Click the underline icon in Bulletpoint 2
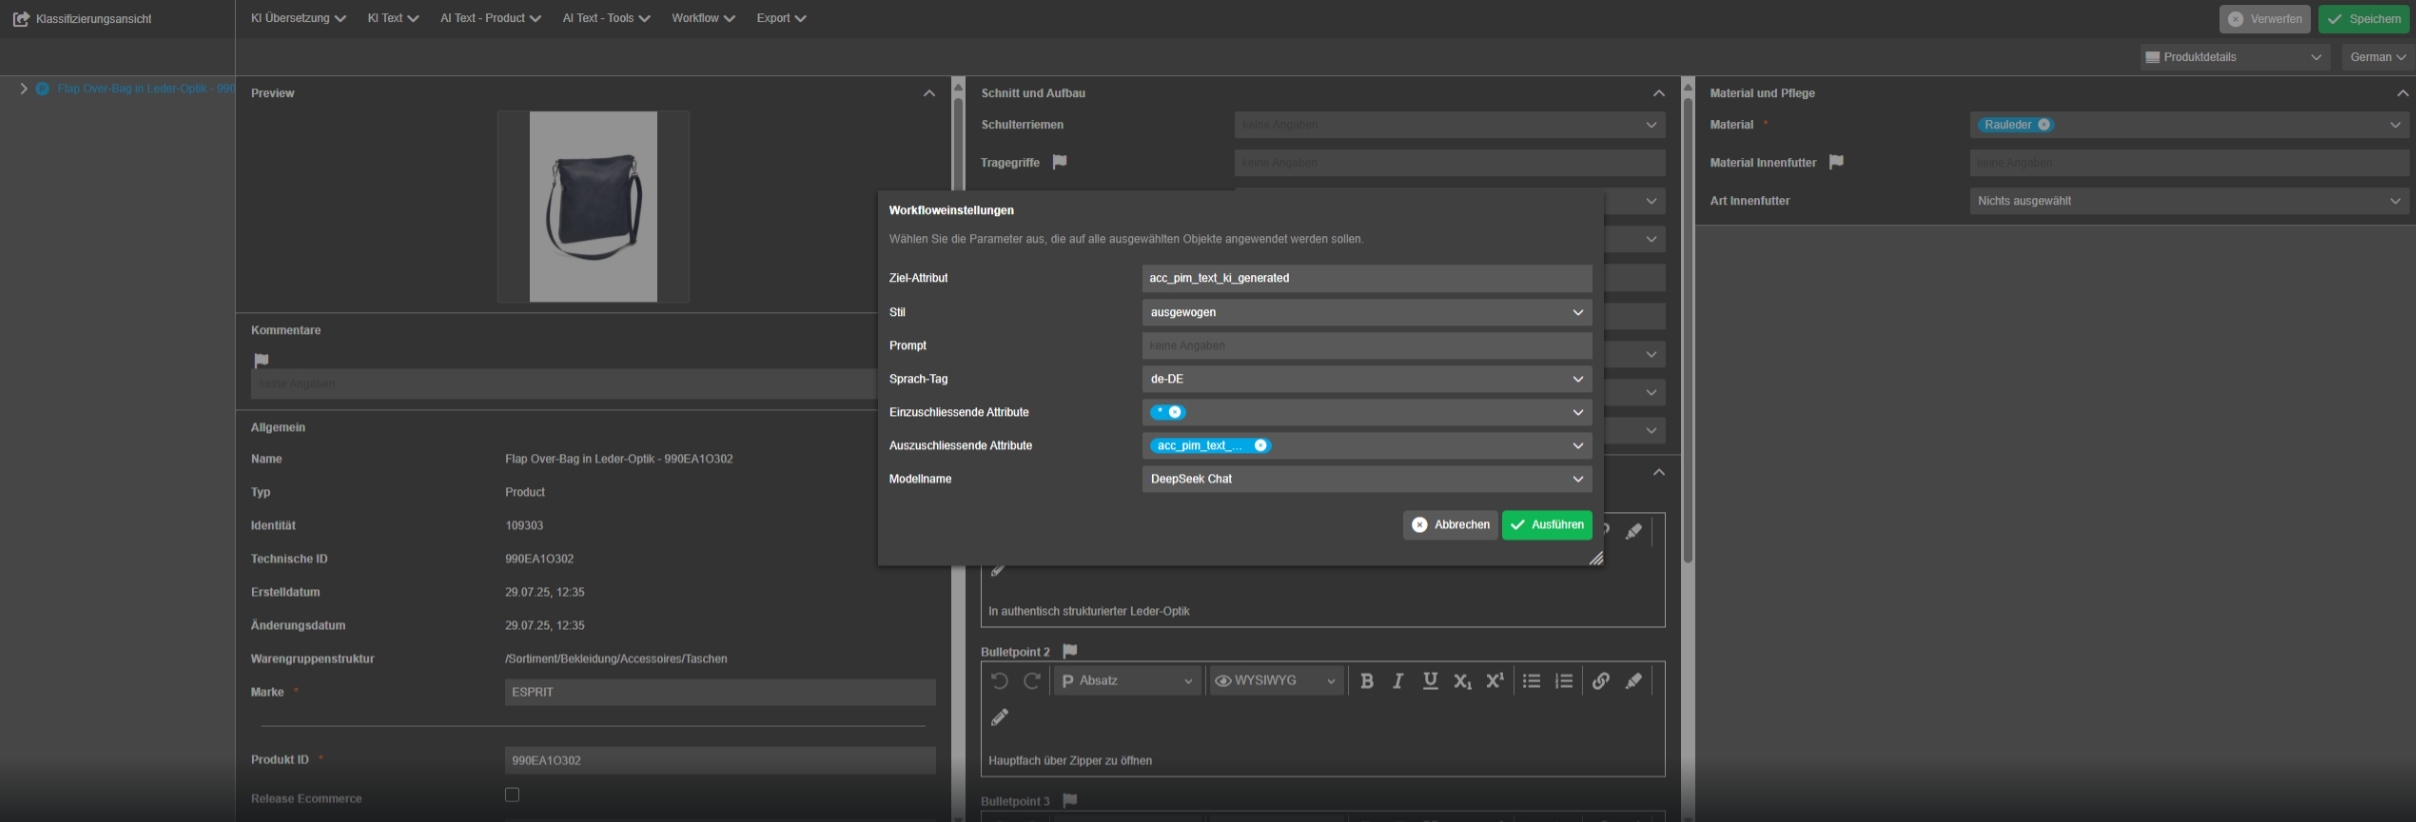The width and height of the screenshot is (2416, 822). click(1430, 681)
